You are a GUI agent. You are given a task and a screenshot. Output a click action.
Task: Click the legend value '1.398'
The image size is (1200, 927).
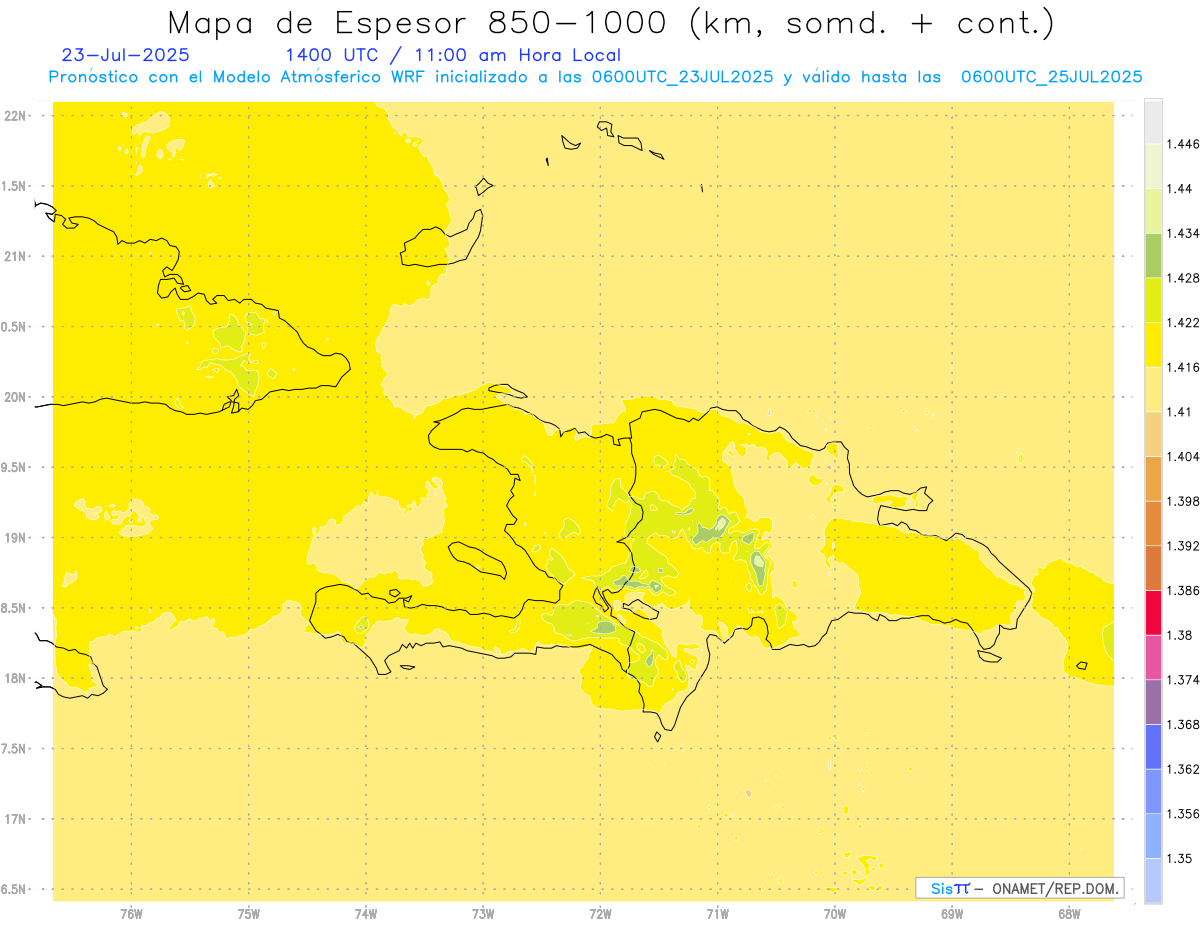click(1183, 501)
